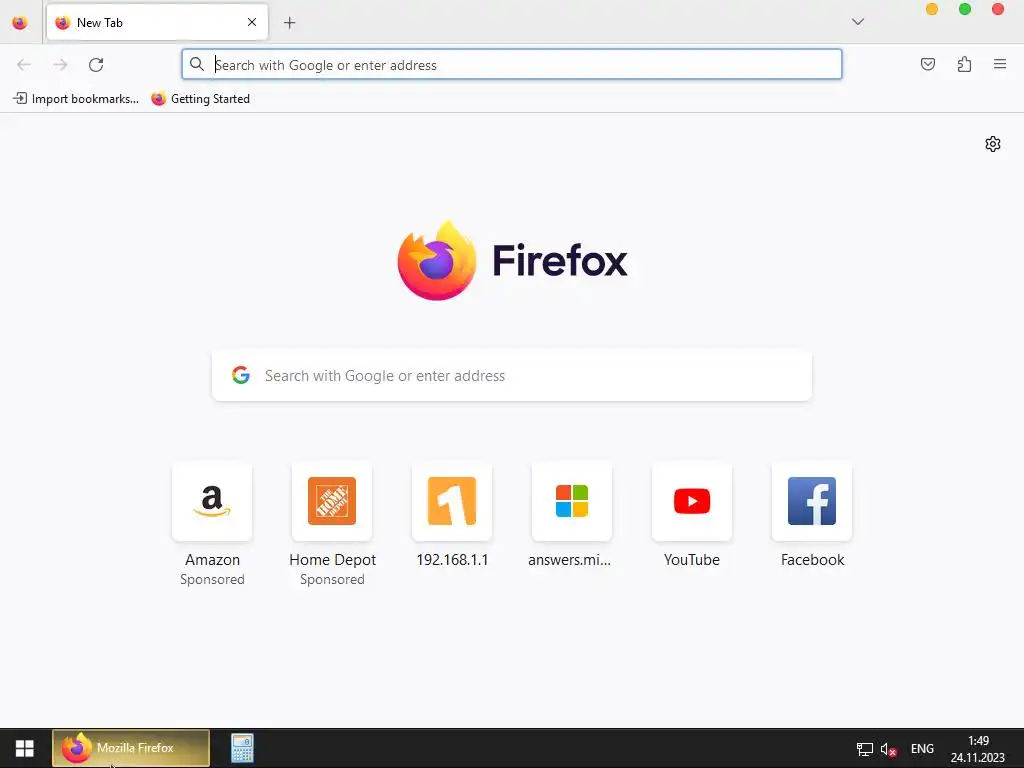The height and width of the screenshot is (768, 1024).
Task: Expand the list all tabs chevron
Action: tap(858, 22)
